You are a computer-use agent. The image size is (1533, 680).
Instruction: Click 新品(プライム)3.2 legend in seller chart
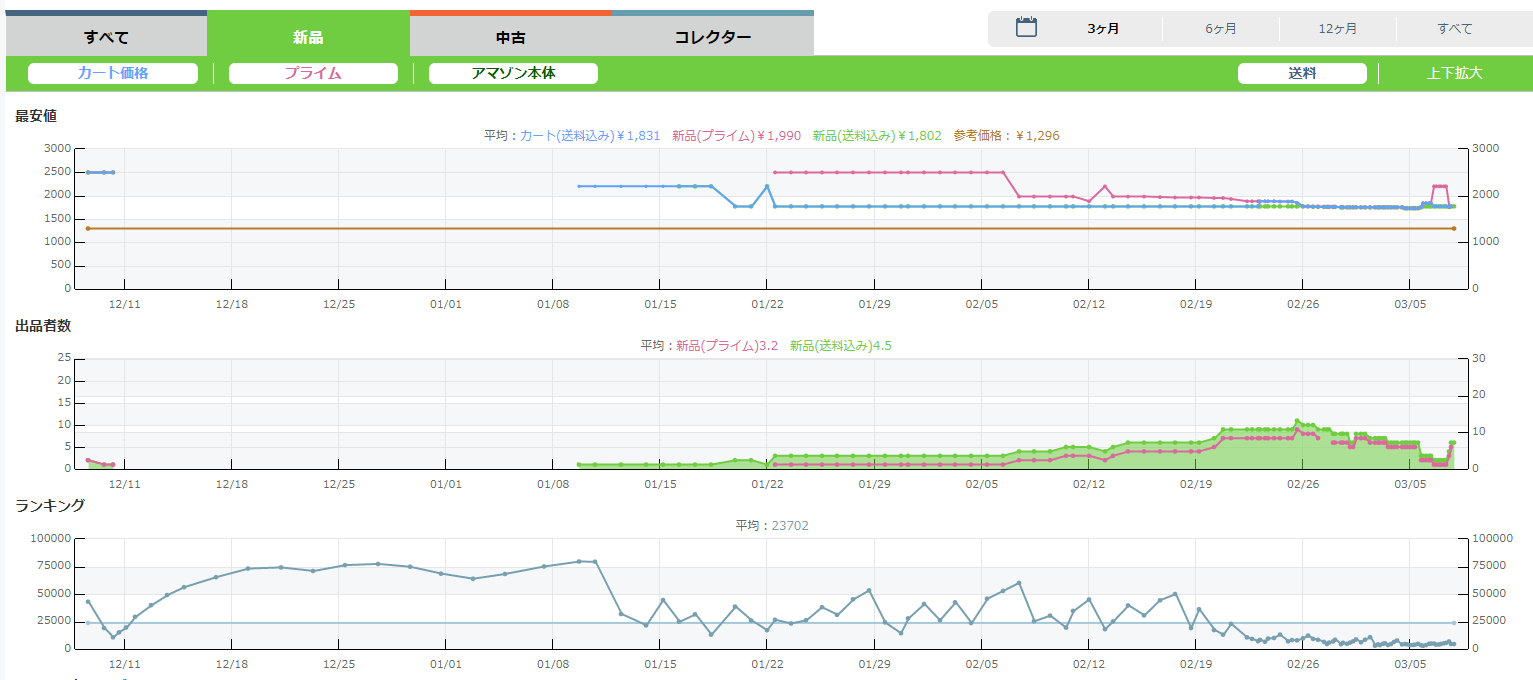(x=726, y=346)
